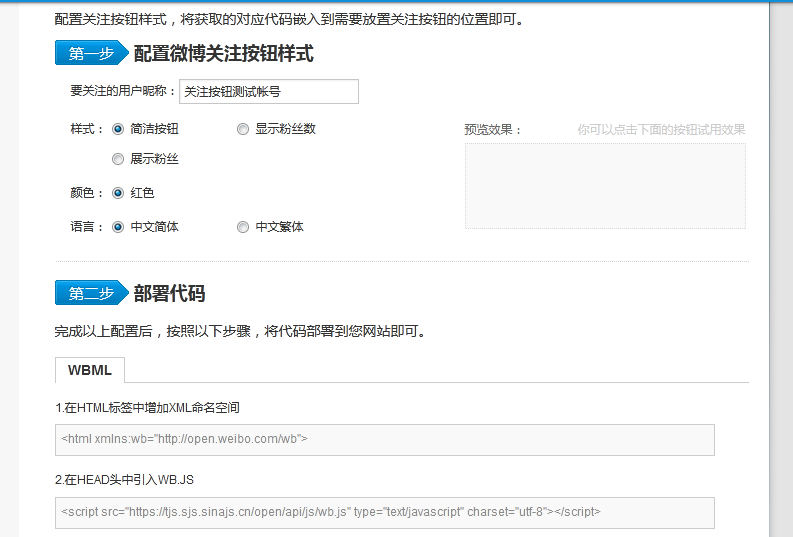Set language to 中文简体
The height and width of the screenshot is (537, 793).
coord(118,227)
